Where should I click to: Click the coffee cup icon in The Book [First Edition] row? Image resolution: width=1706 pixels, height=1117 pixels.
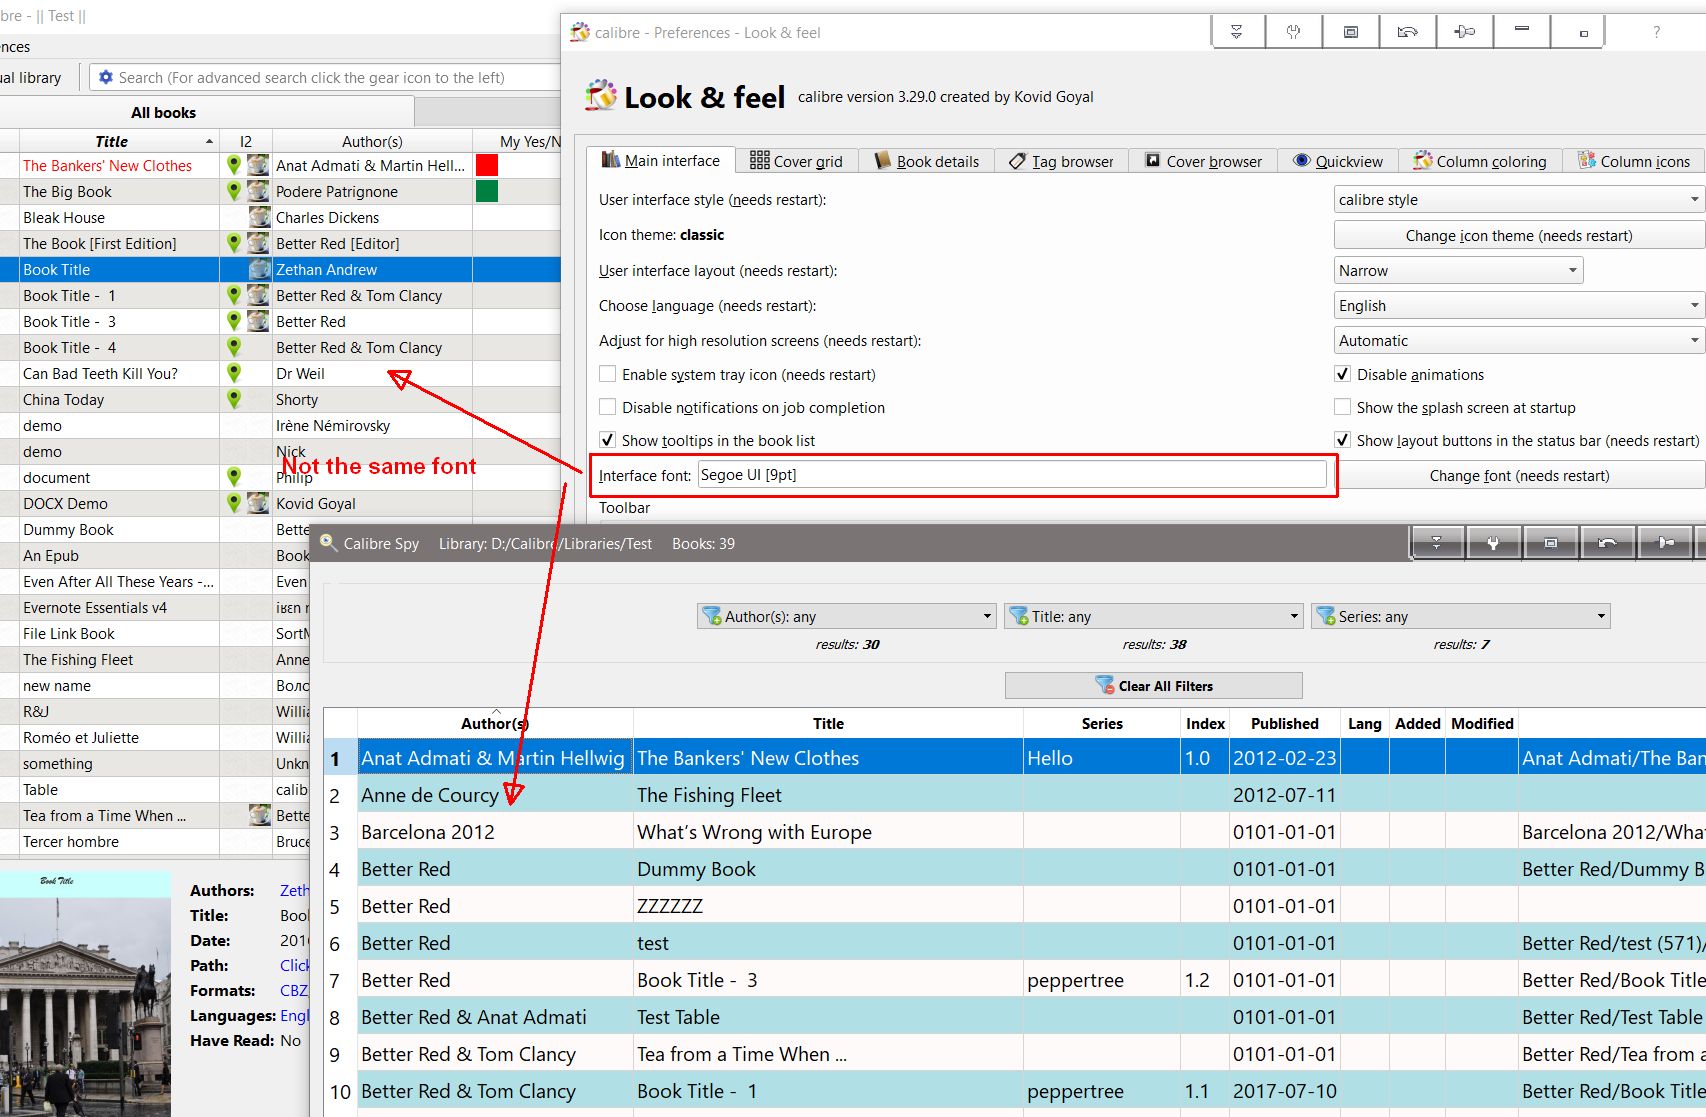(x=259, y=243)
